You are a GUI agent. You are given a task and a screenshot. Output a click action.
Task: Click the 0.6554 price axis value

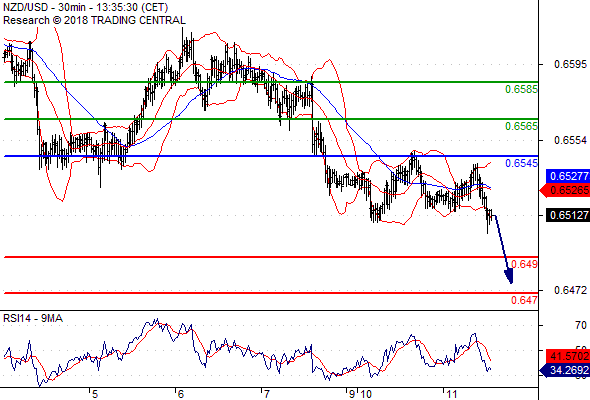570,140
